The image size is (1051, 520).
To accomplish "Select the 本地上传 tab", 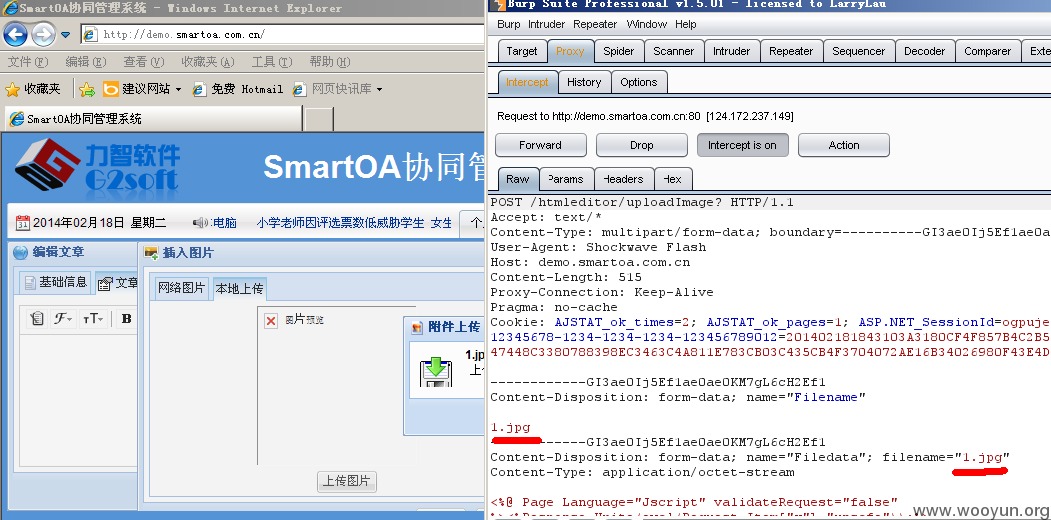I will coord(239,289).
